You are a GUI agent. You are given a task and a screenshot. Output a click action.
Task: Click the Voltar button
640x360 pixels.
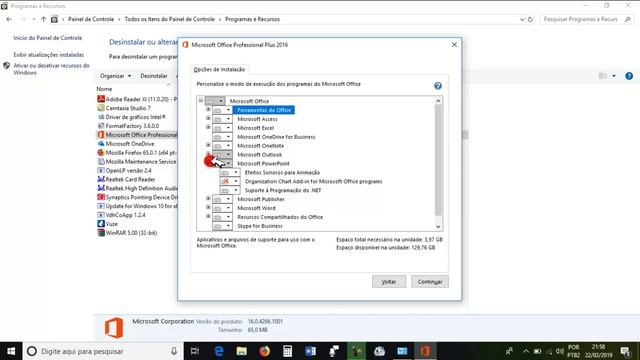coord(389,282)
